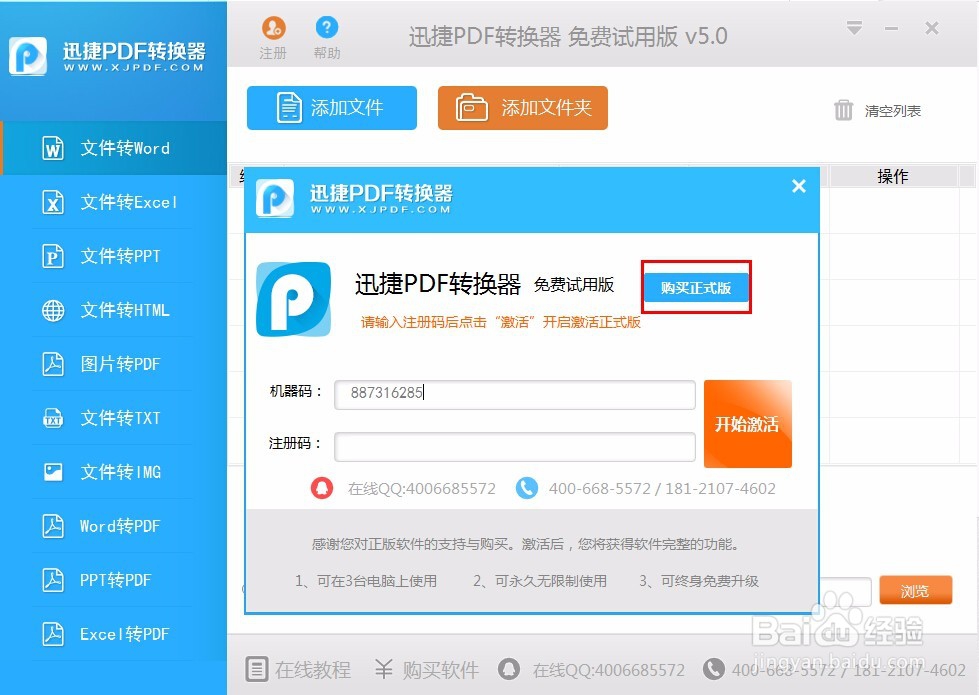Click the TXT file icon in sidebar
Screen dimensions: 979x695
click(53, 418)
